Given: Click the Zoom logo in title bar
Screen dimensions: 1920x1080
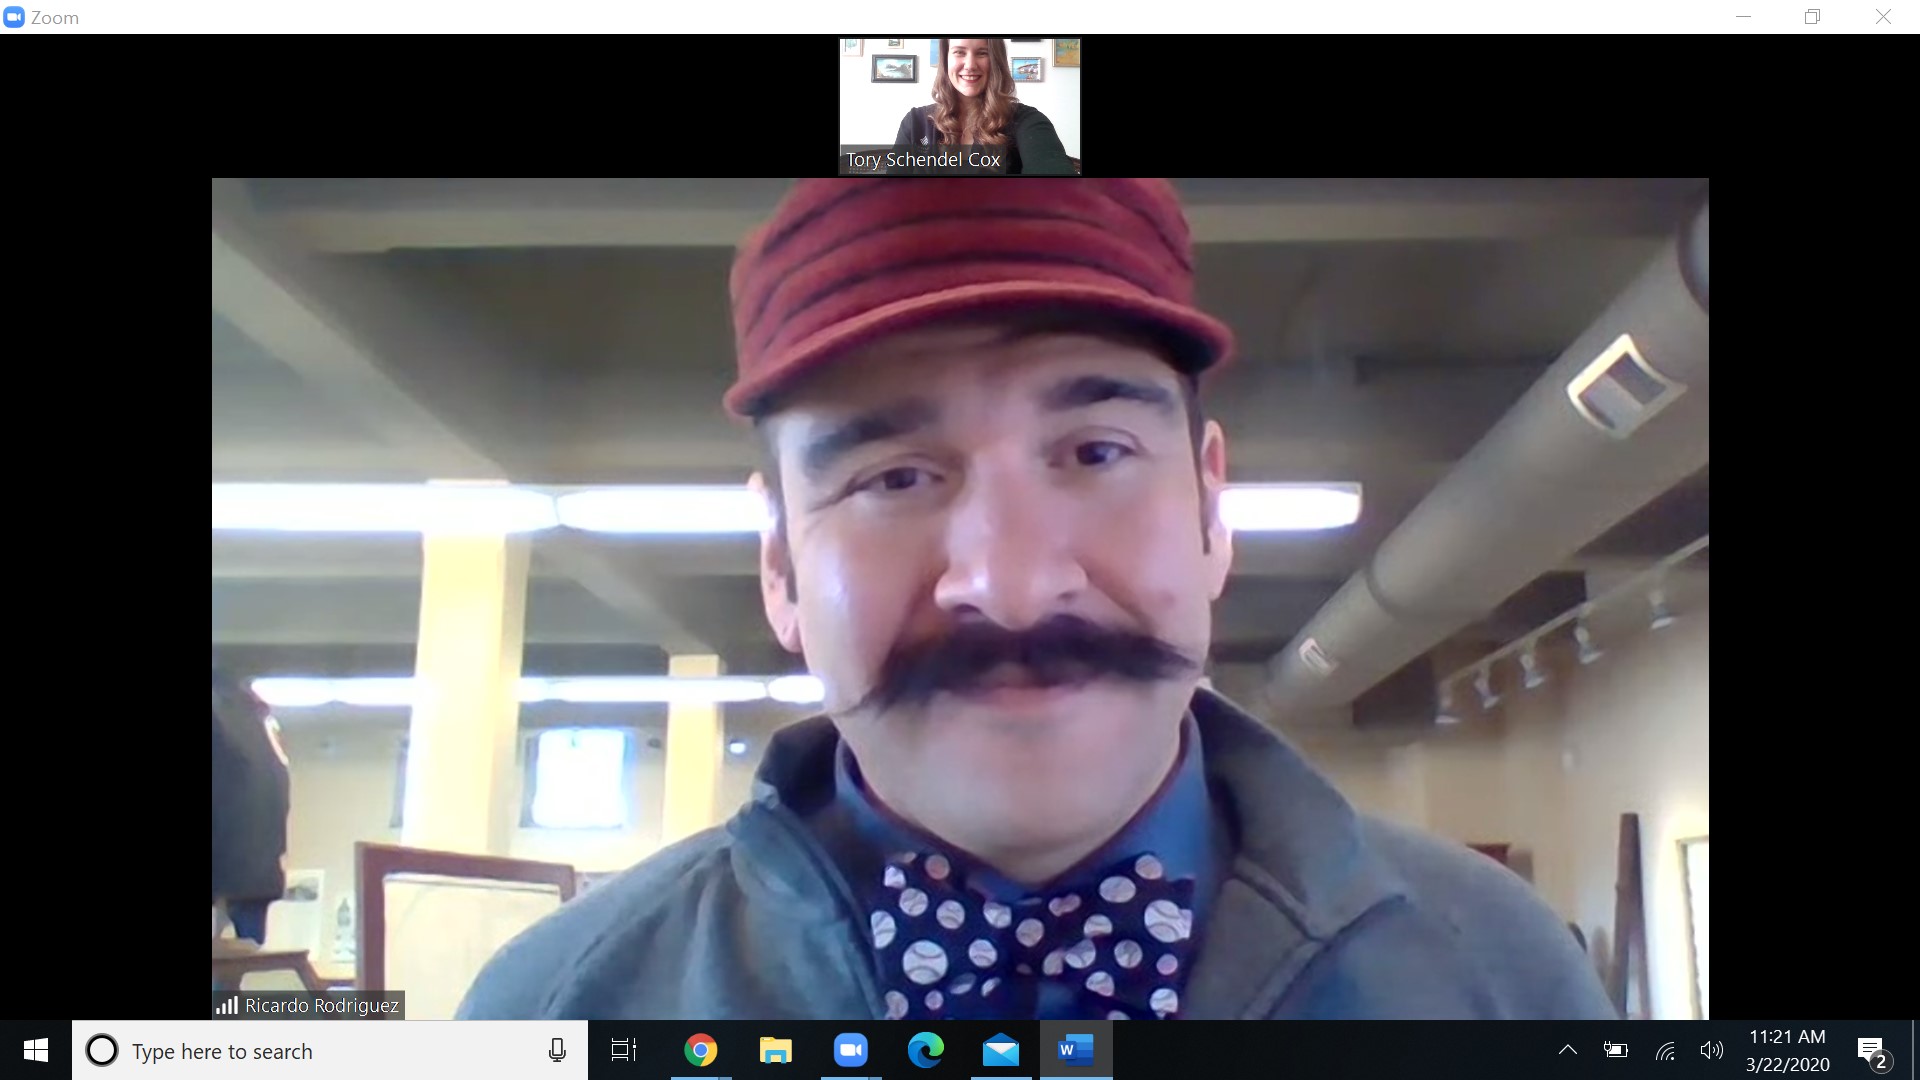Looking at the screenshot, I should pos(14,17).
